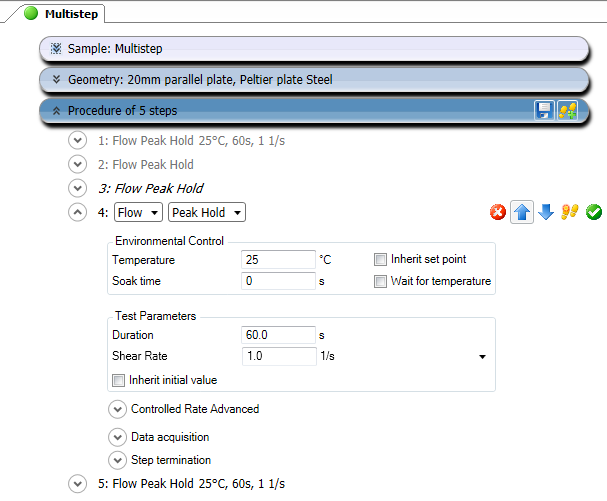Click the red delete step icon
The width and height of the screenshot is (607, 501).
point(497,212)
